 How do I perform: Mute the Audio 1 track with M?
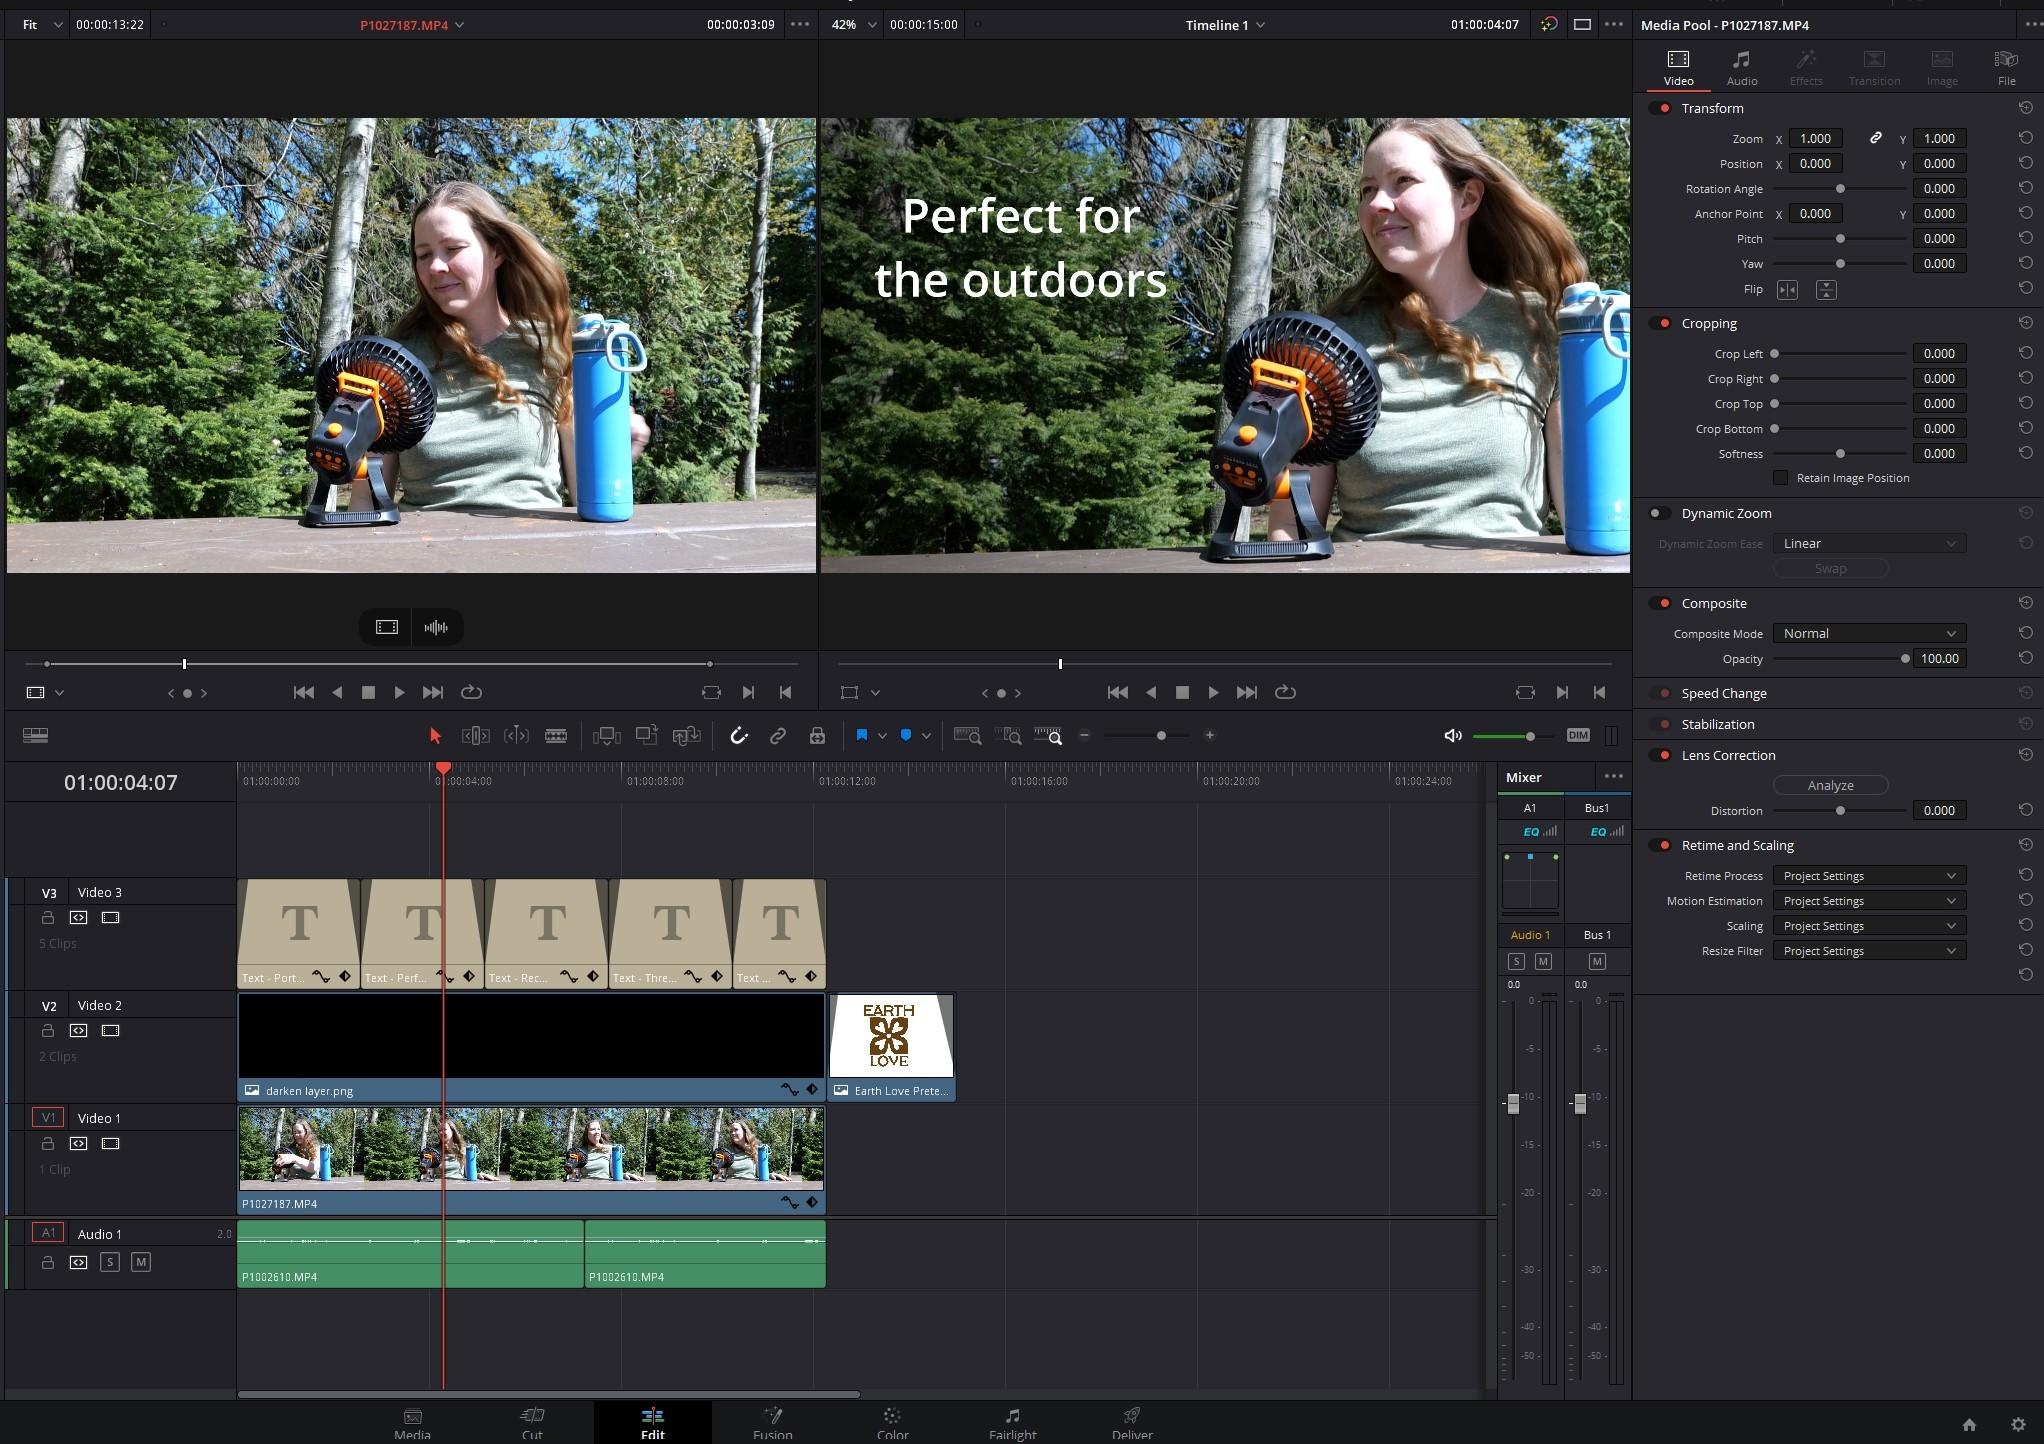141,1263
